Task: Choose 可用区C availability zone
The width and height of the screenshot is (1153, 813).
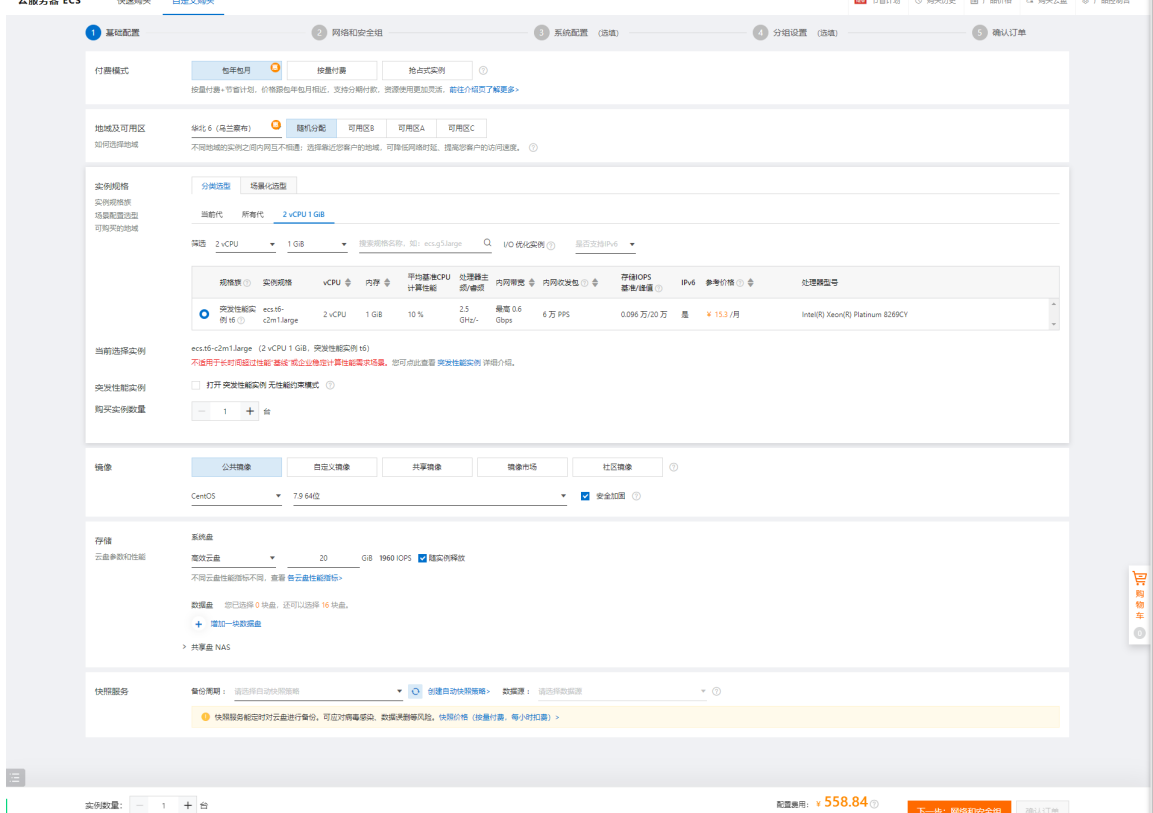Action: point(461,128)
